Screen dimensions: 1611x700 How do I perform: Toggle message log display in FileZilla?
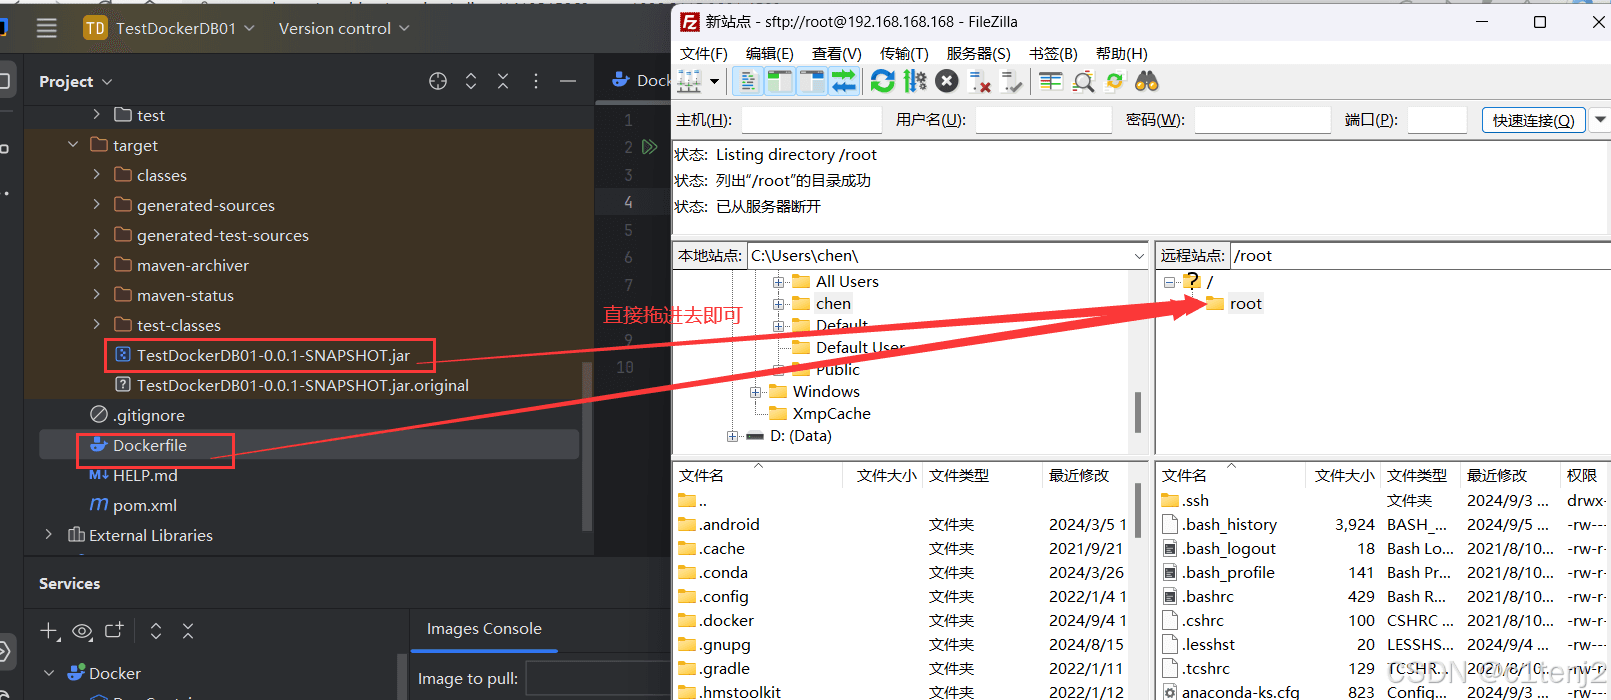pyautogui.click(x=747, y=81)
